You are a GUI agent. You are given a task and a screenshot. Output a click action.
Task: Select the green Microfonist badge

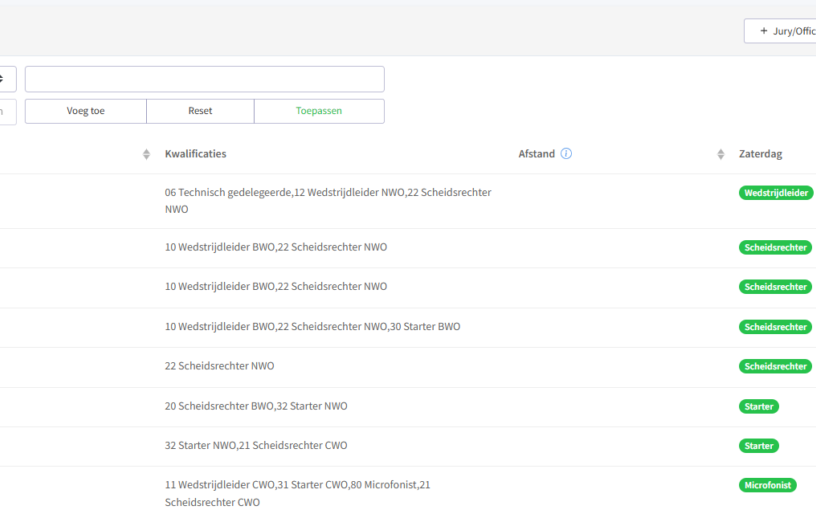767,485
